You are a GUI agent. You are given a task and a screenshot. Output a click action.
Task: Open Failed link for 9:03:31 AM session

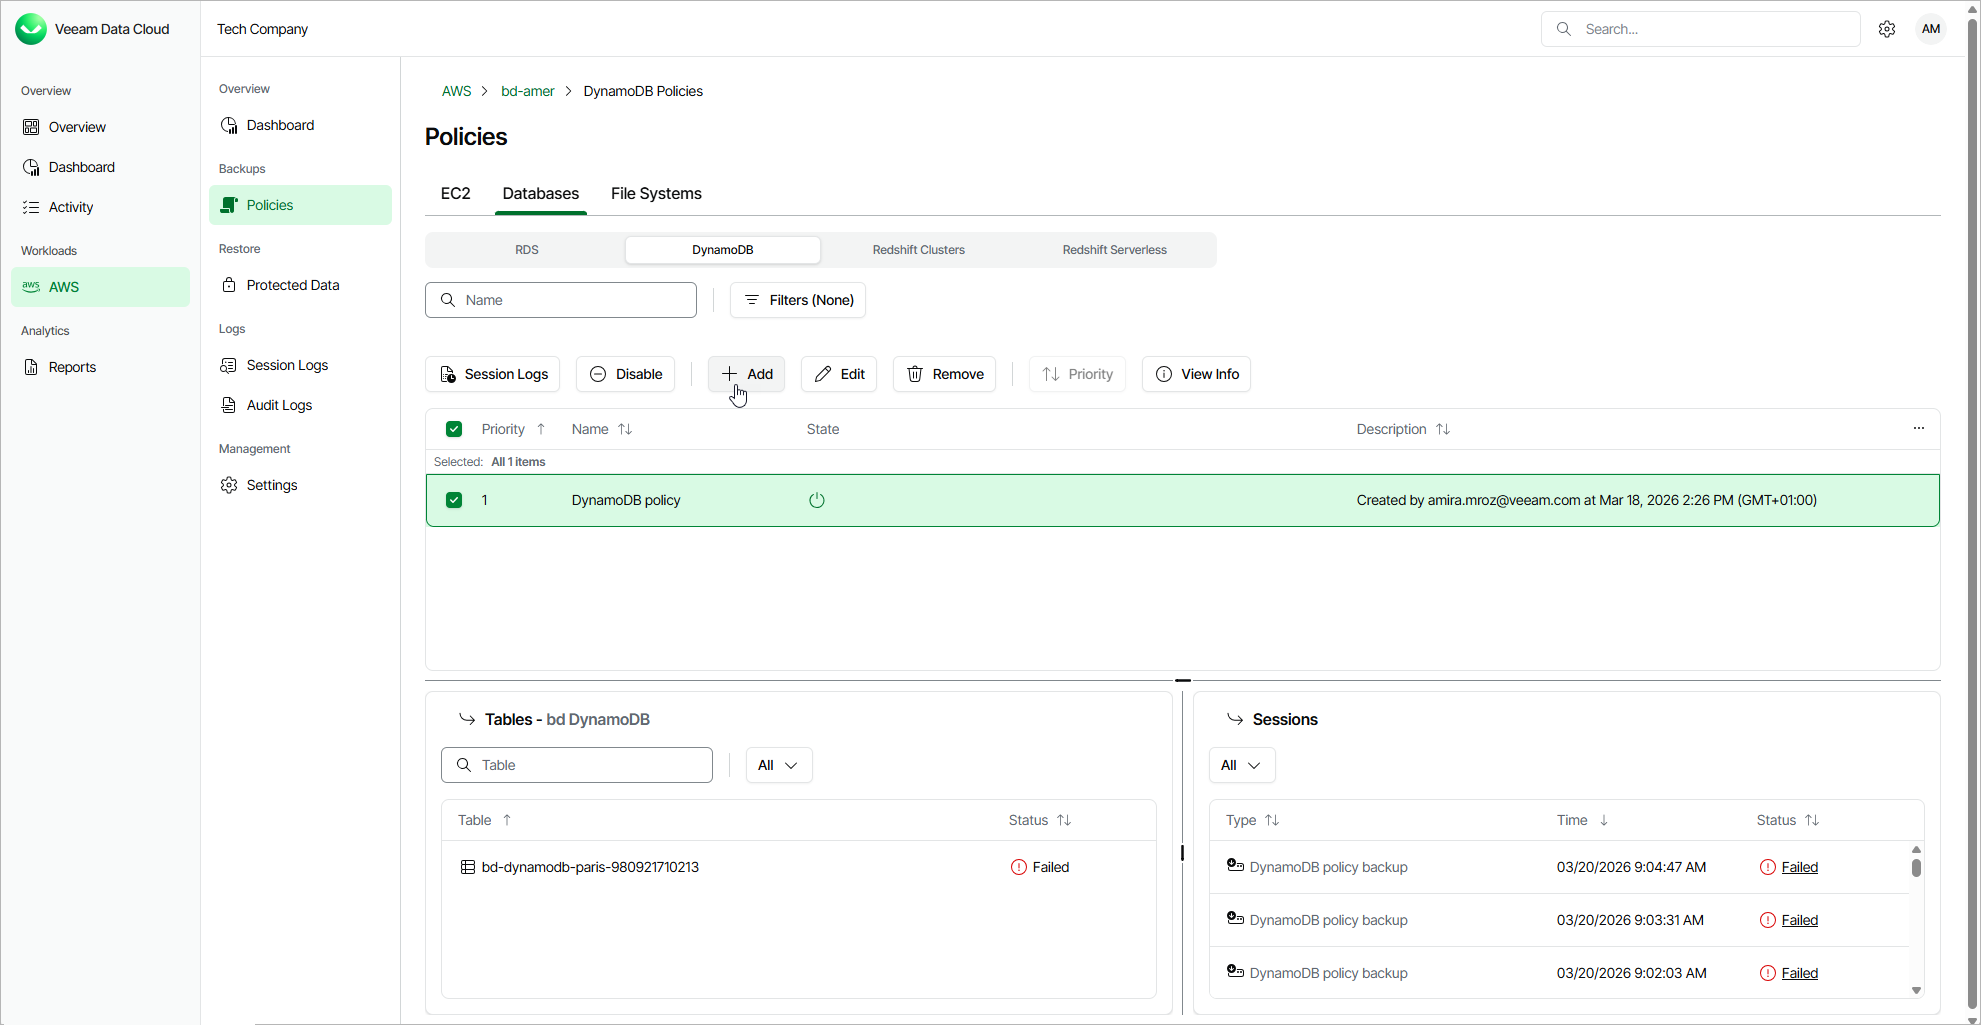(x=1800, y=920)
